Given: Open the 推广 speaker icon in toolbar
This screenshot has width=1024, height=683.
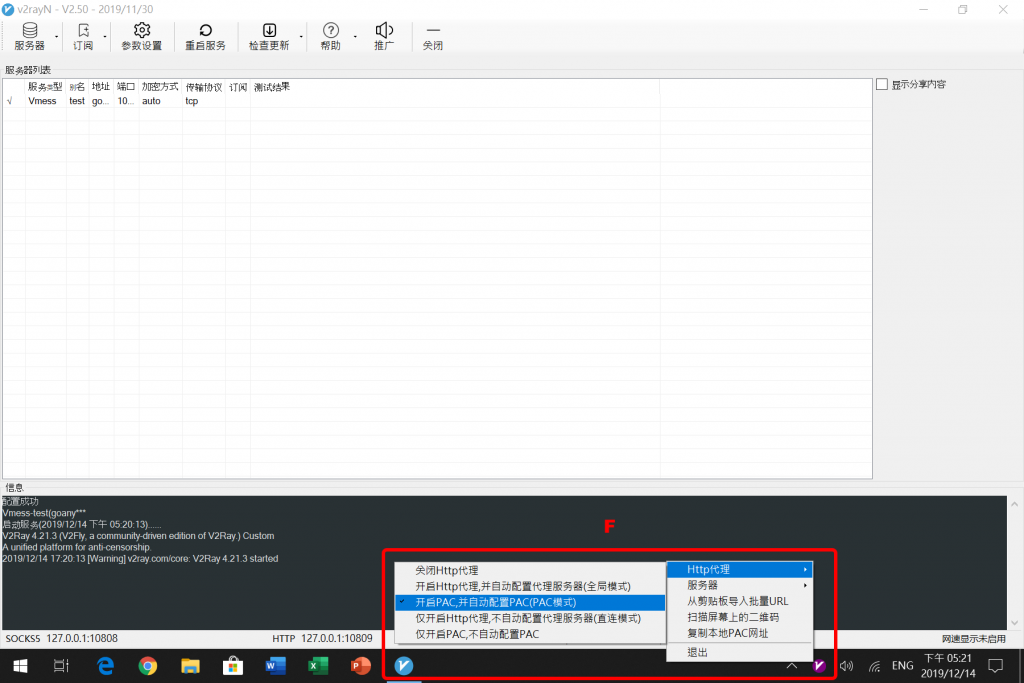Looking at the screenshot, I should (x=384, y=37).
